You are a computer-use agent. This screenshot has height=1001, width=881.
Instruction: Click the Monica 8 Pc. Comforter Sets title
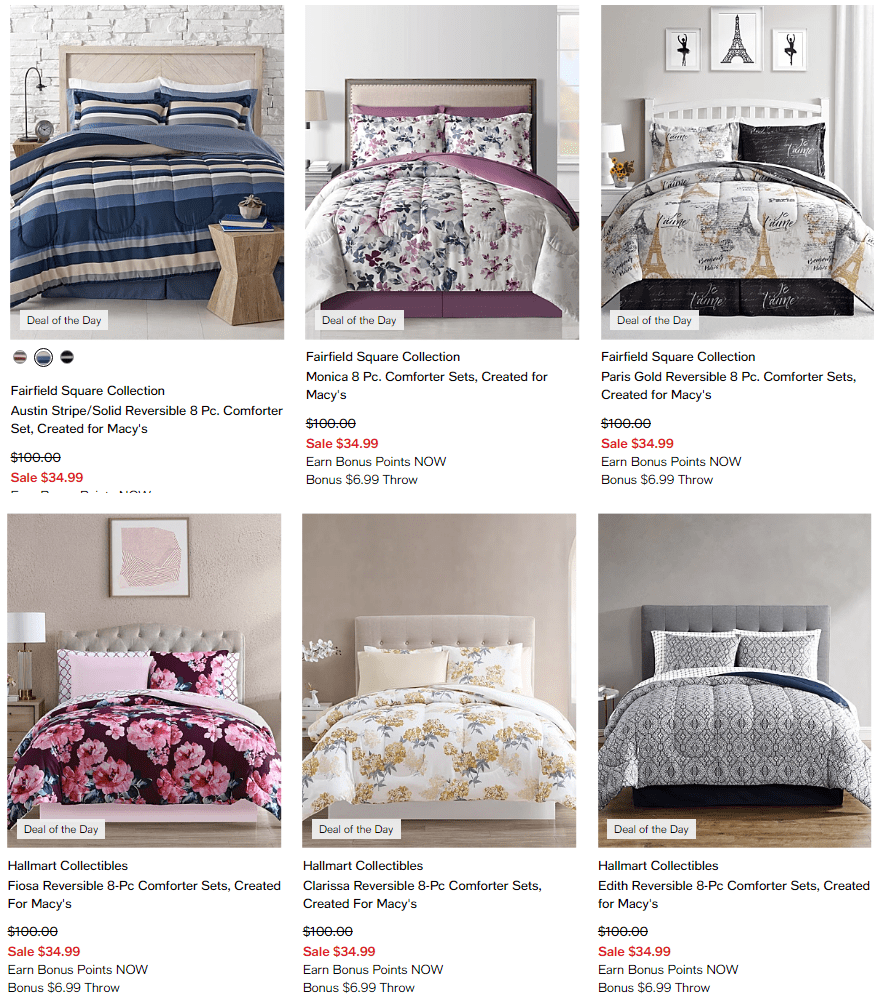tap(426, 386)
